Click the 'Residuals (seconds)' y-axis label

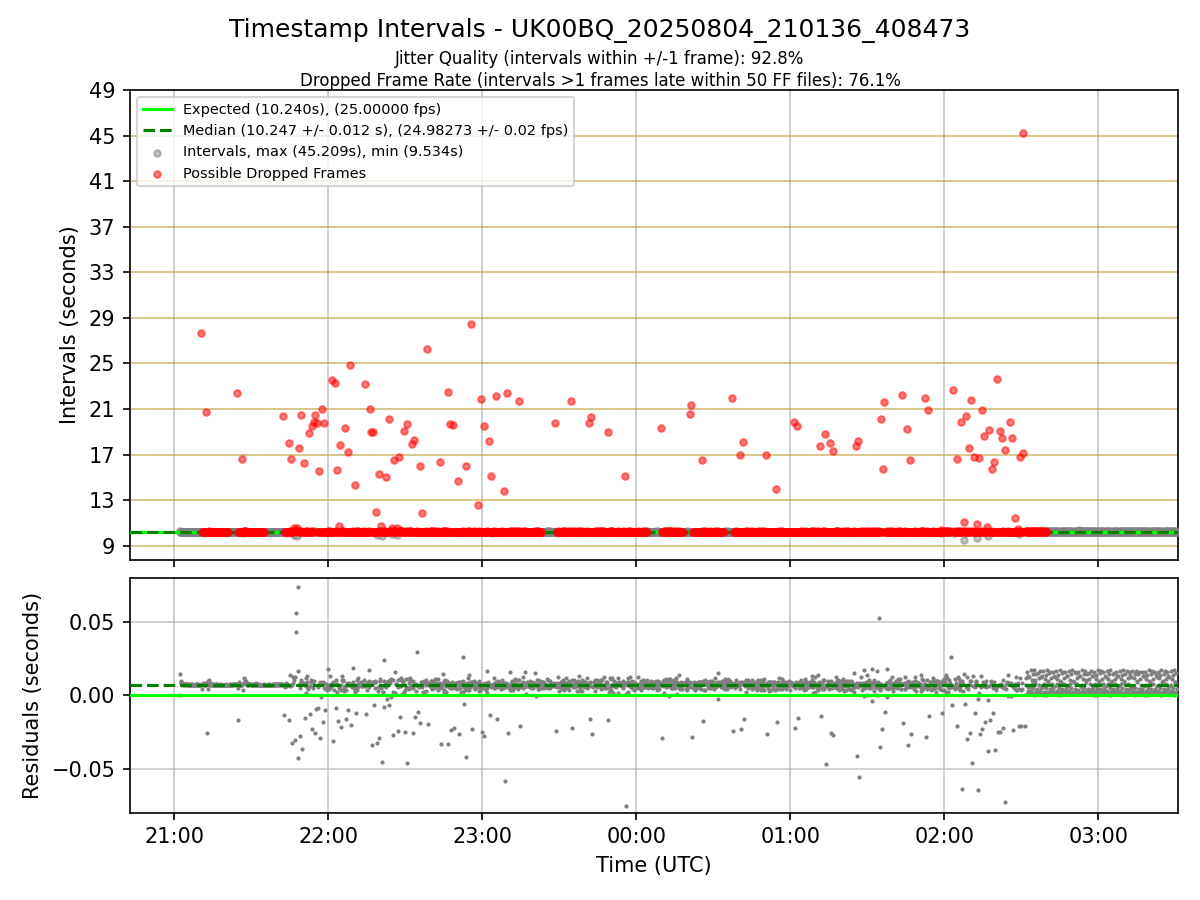32,696
